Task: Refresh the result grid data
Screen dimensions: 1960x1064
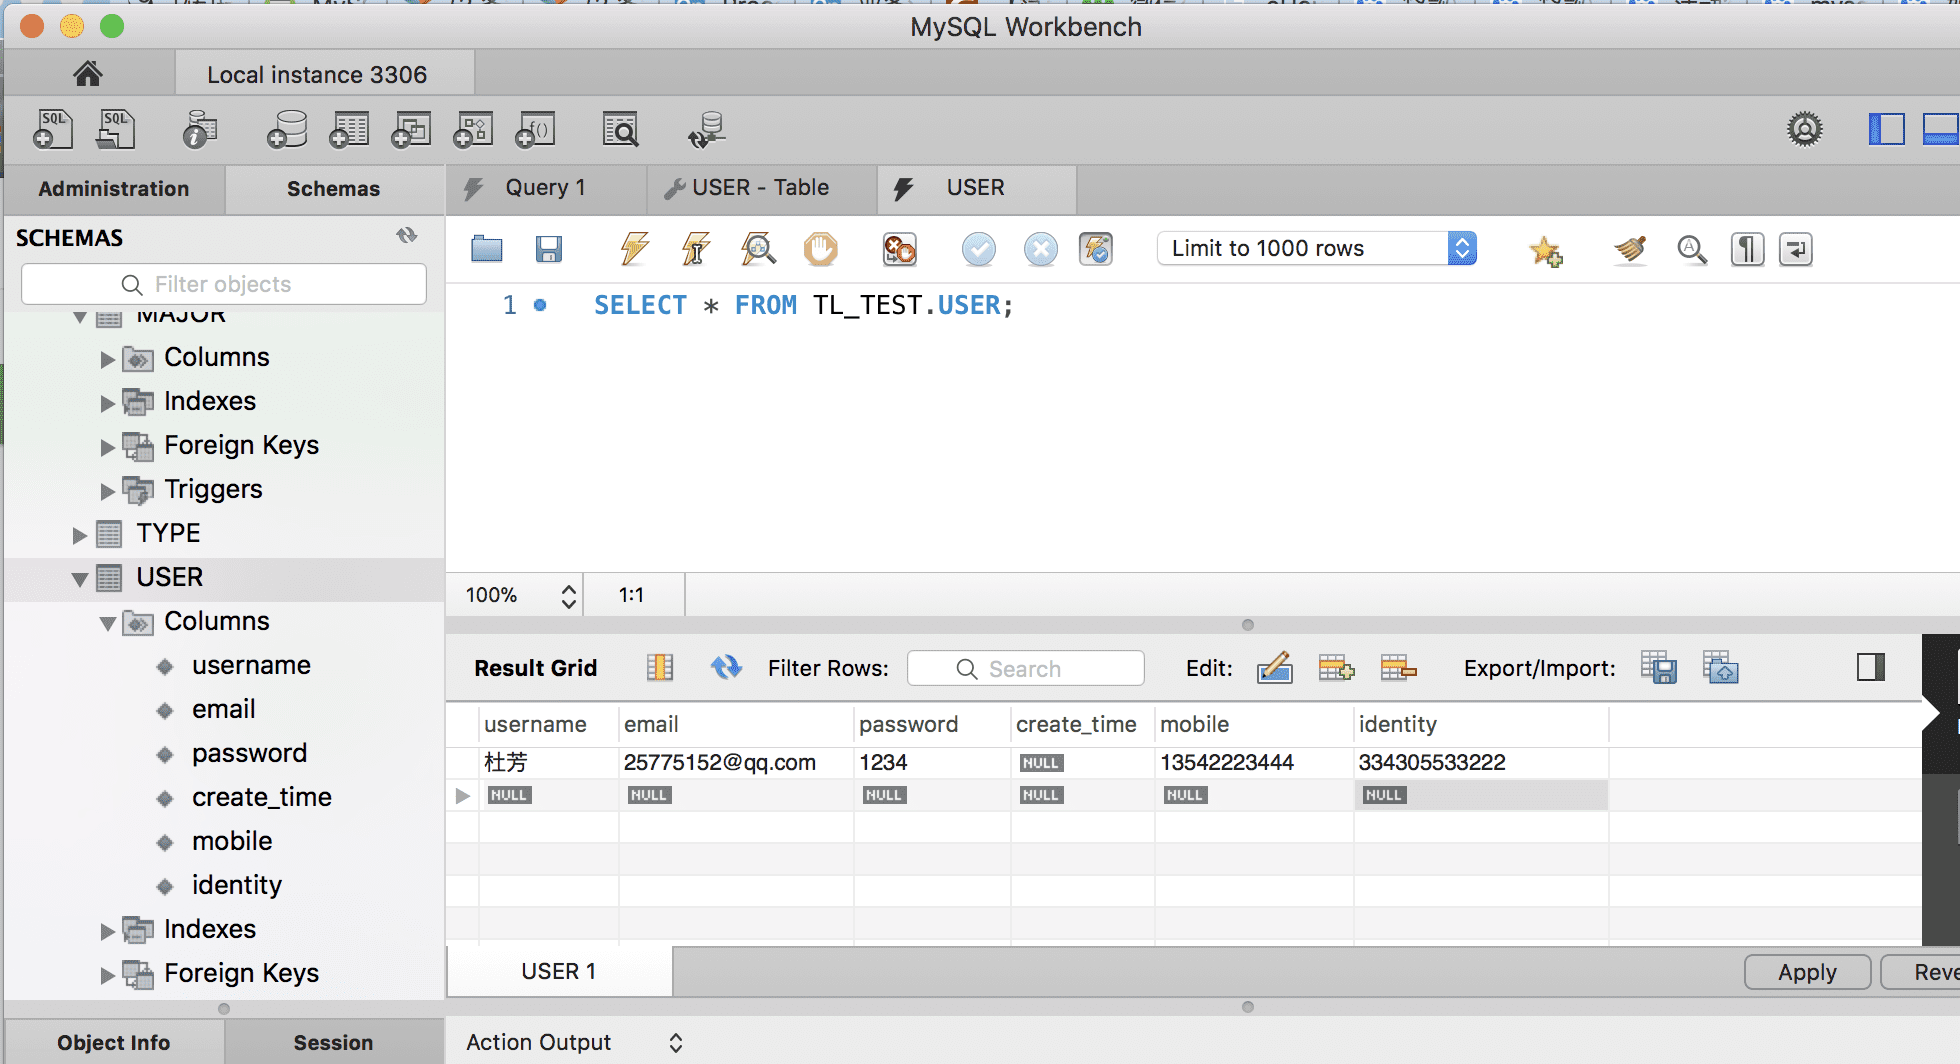Action: tap(726, 667)
